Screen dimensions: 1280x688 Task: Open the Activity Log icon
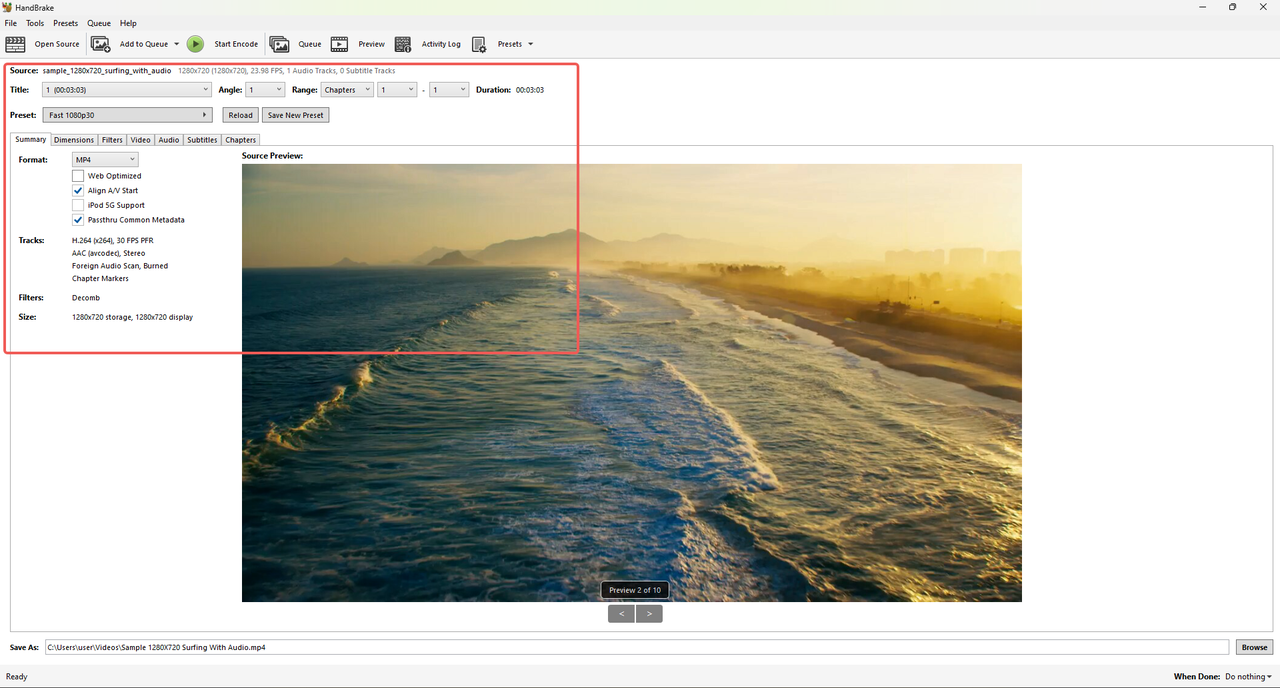point(403,44)
